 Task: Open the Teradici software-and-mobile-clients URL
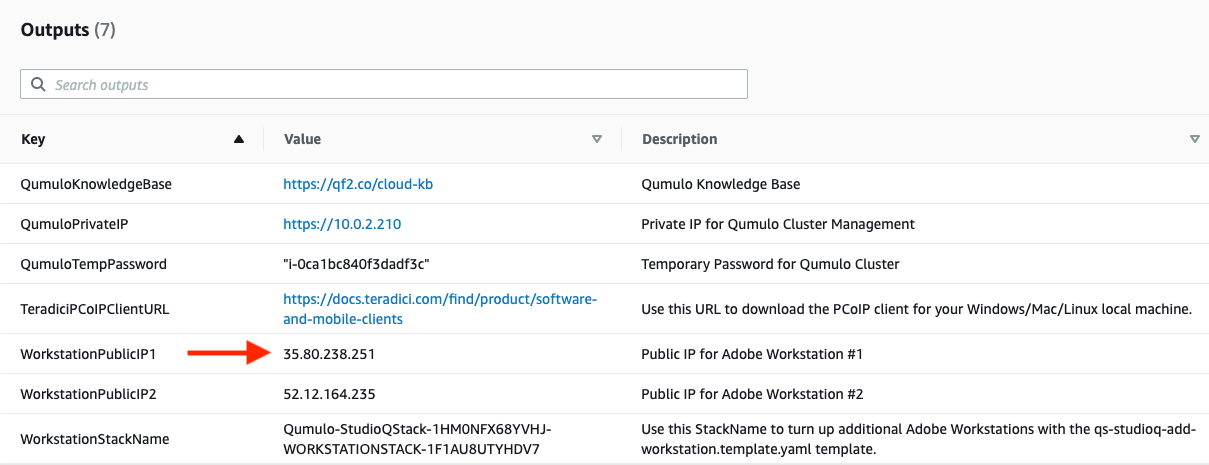pos(440,309)
